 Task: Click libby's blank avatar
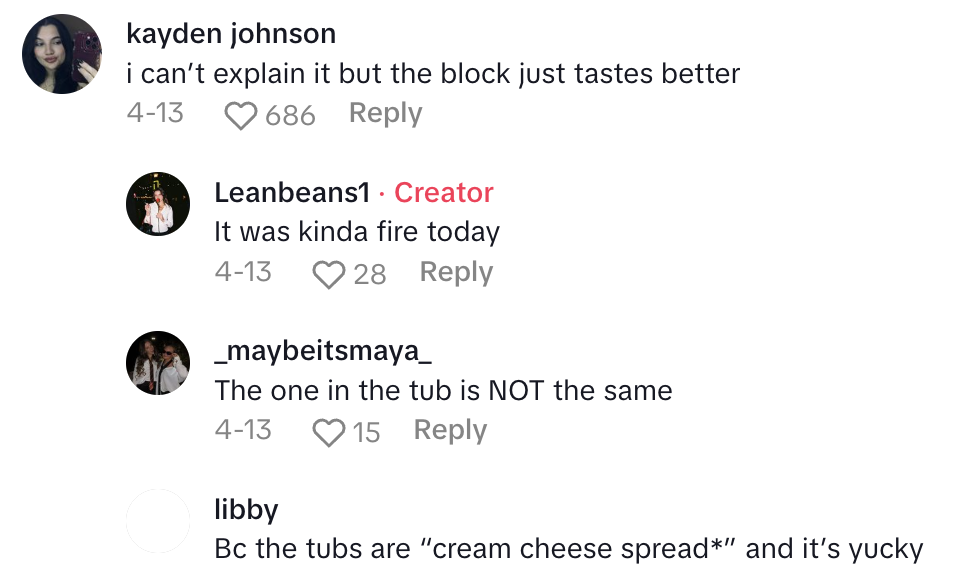click(158, 520)
